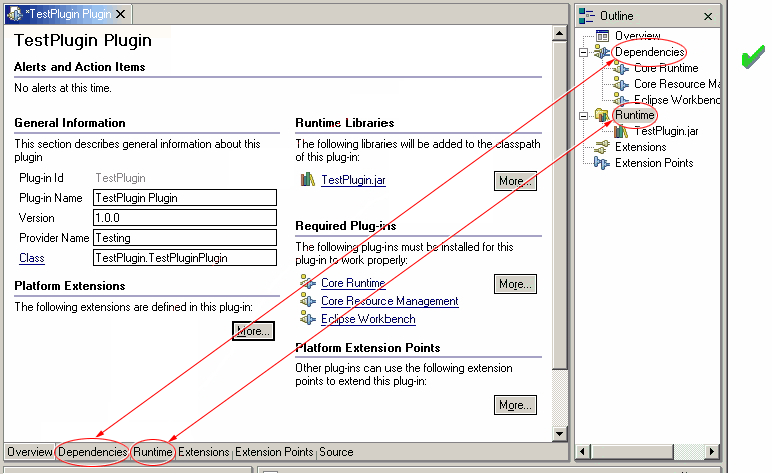Click the 'Alerts and Action Items' heading
Image resolution: width=772 pixels, height=474 pixels.
[x=79, y=67]
